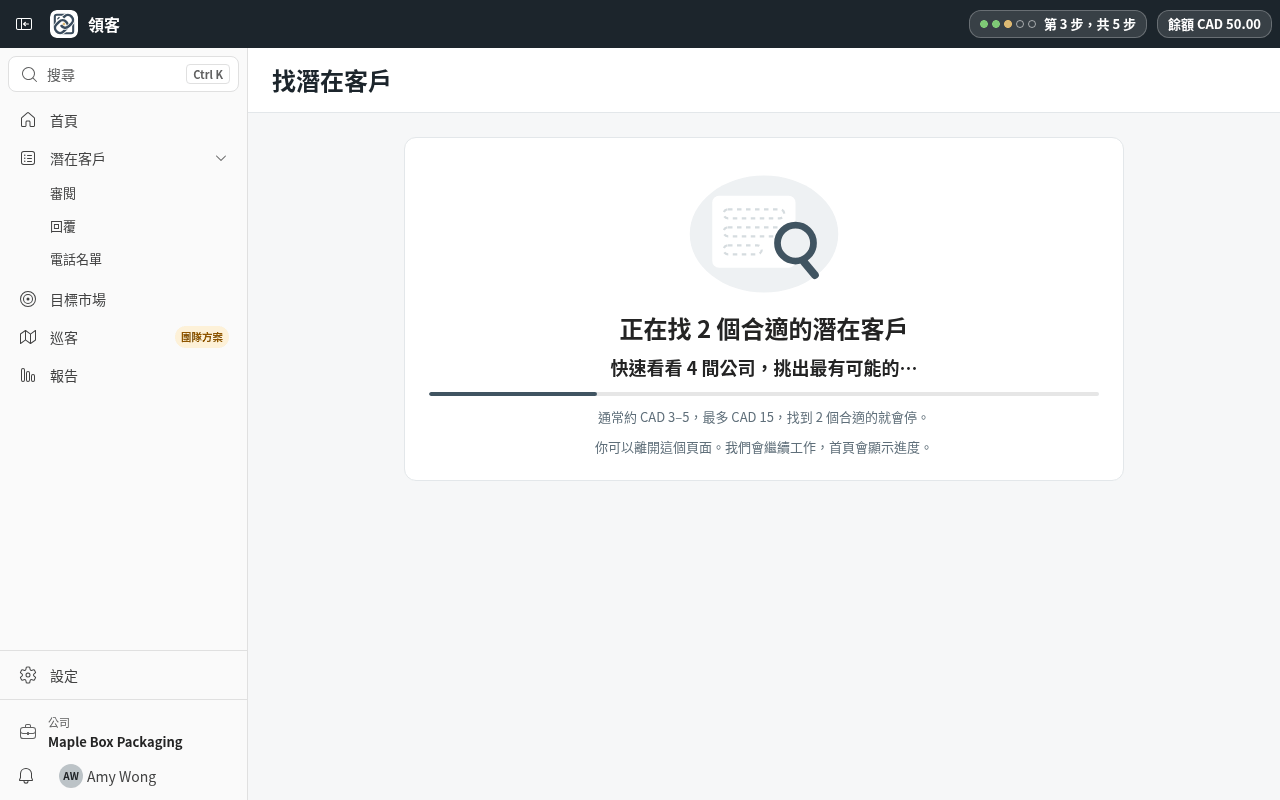The height and width of the screenshot is (800, 1280).
Task: Go to 首頁 page
Action: [x=123, y=120]
